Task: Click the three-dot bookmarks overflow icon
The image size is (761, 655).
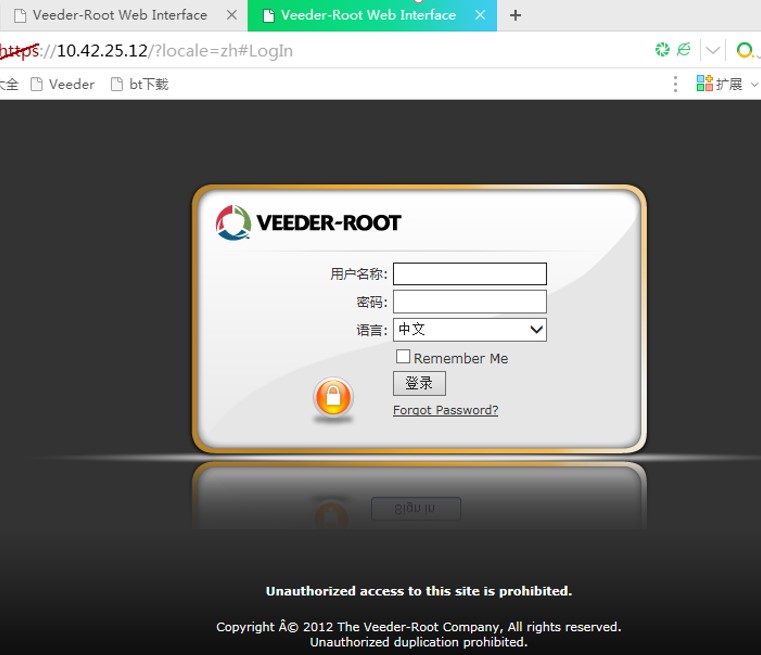Action: (676, 84)
